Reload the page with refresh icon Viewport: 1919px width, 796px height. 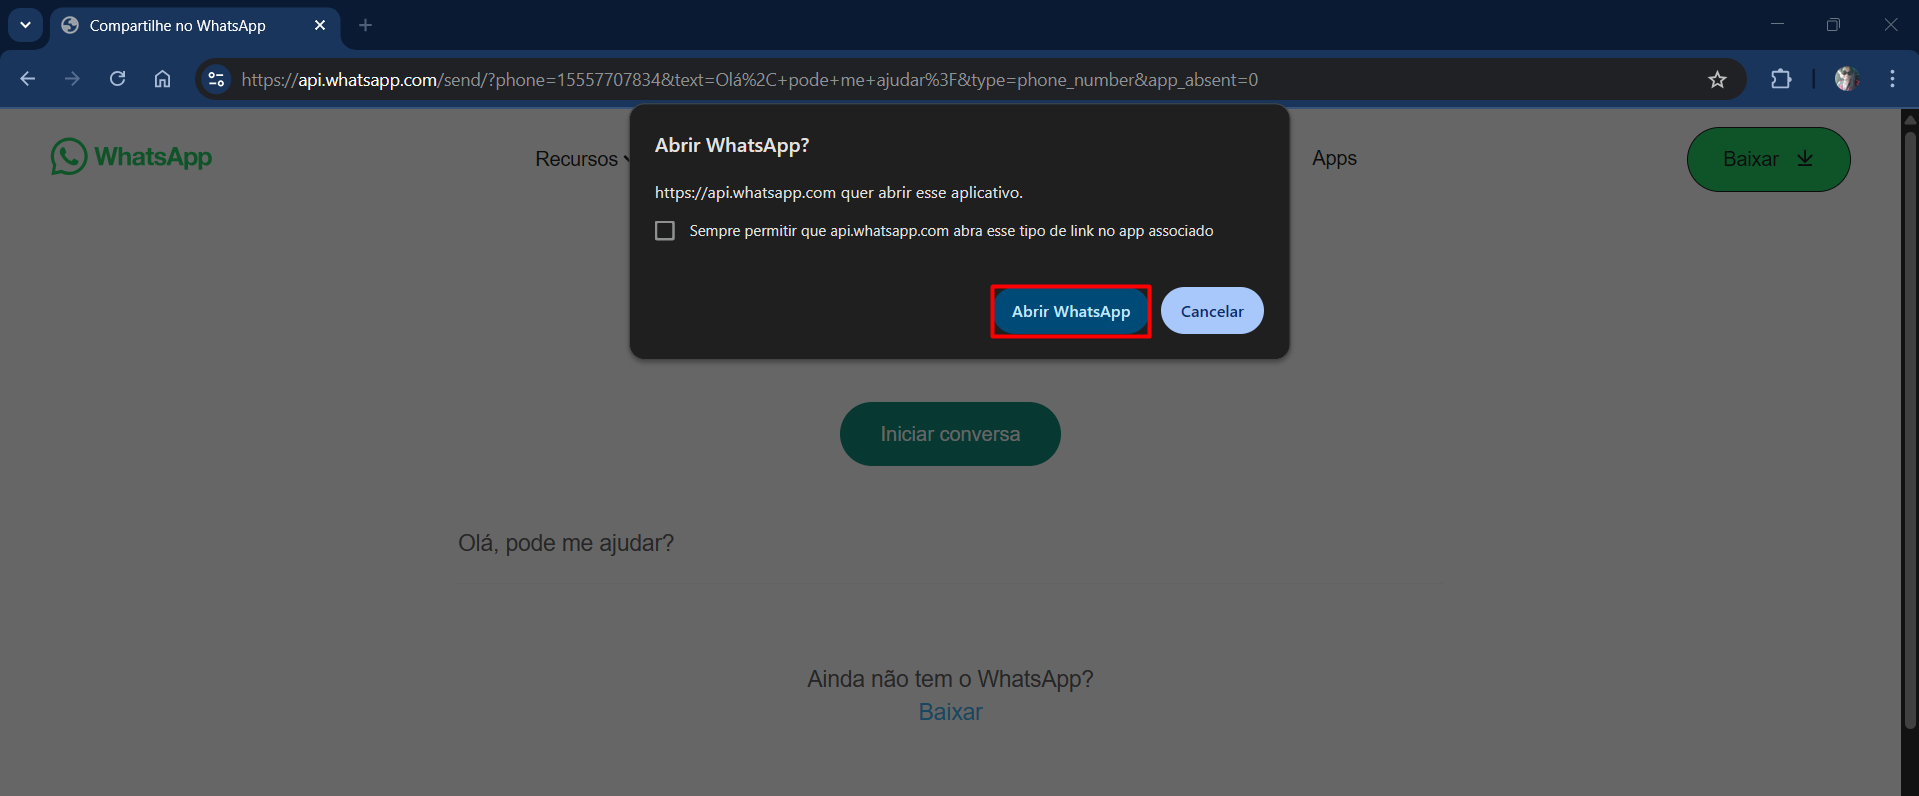[x=117, y=79]
